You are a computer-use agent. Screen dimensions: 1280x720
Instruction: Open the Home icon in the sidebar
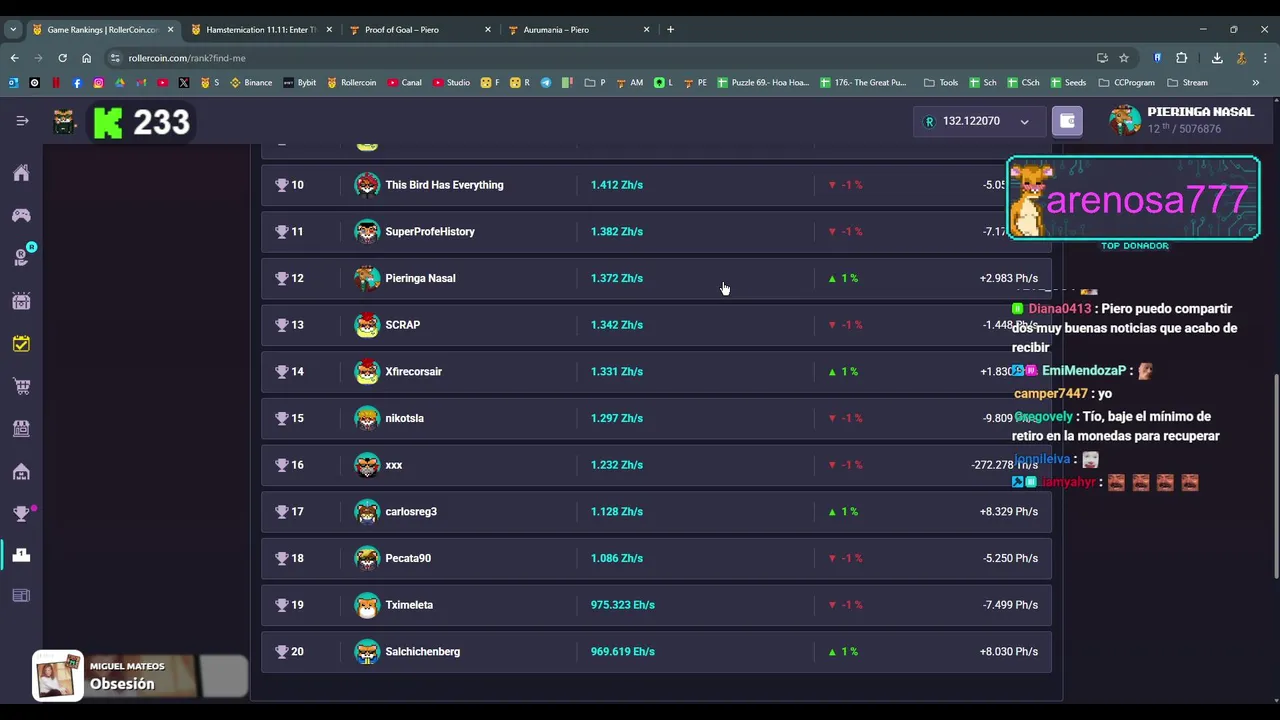tap(21, 173)
